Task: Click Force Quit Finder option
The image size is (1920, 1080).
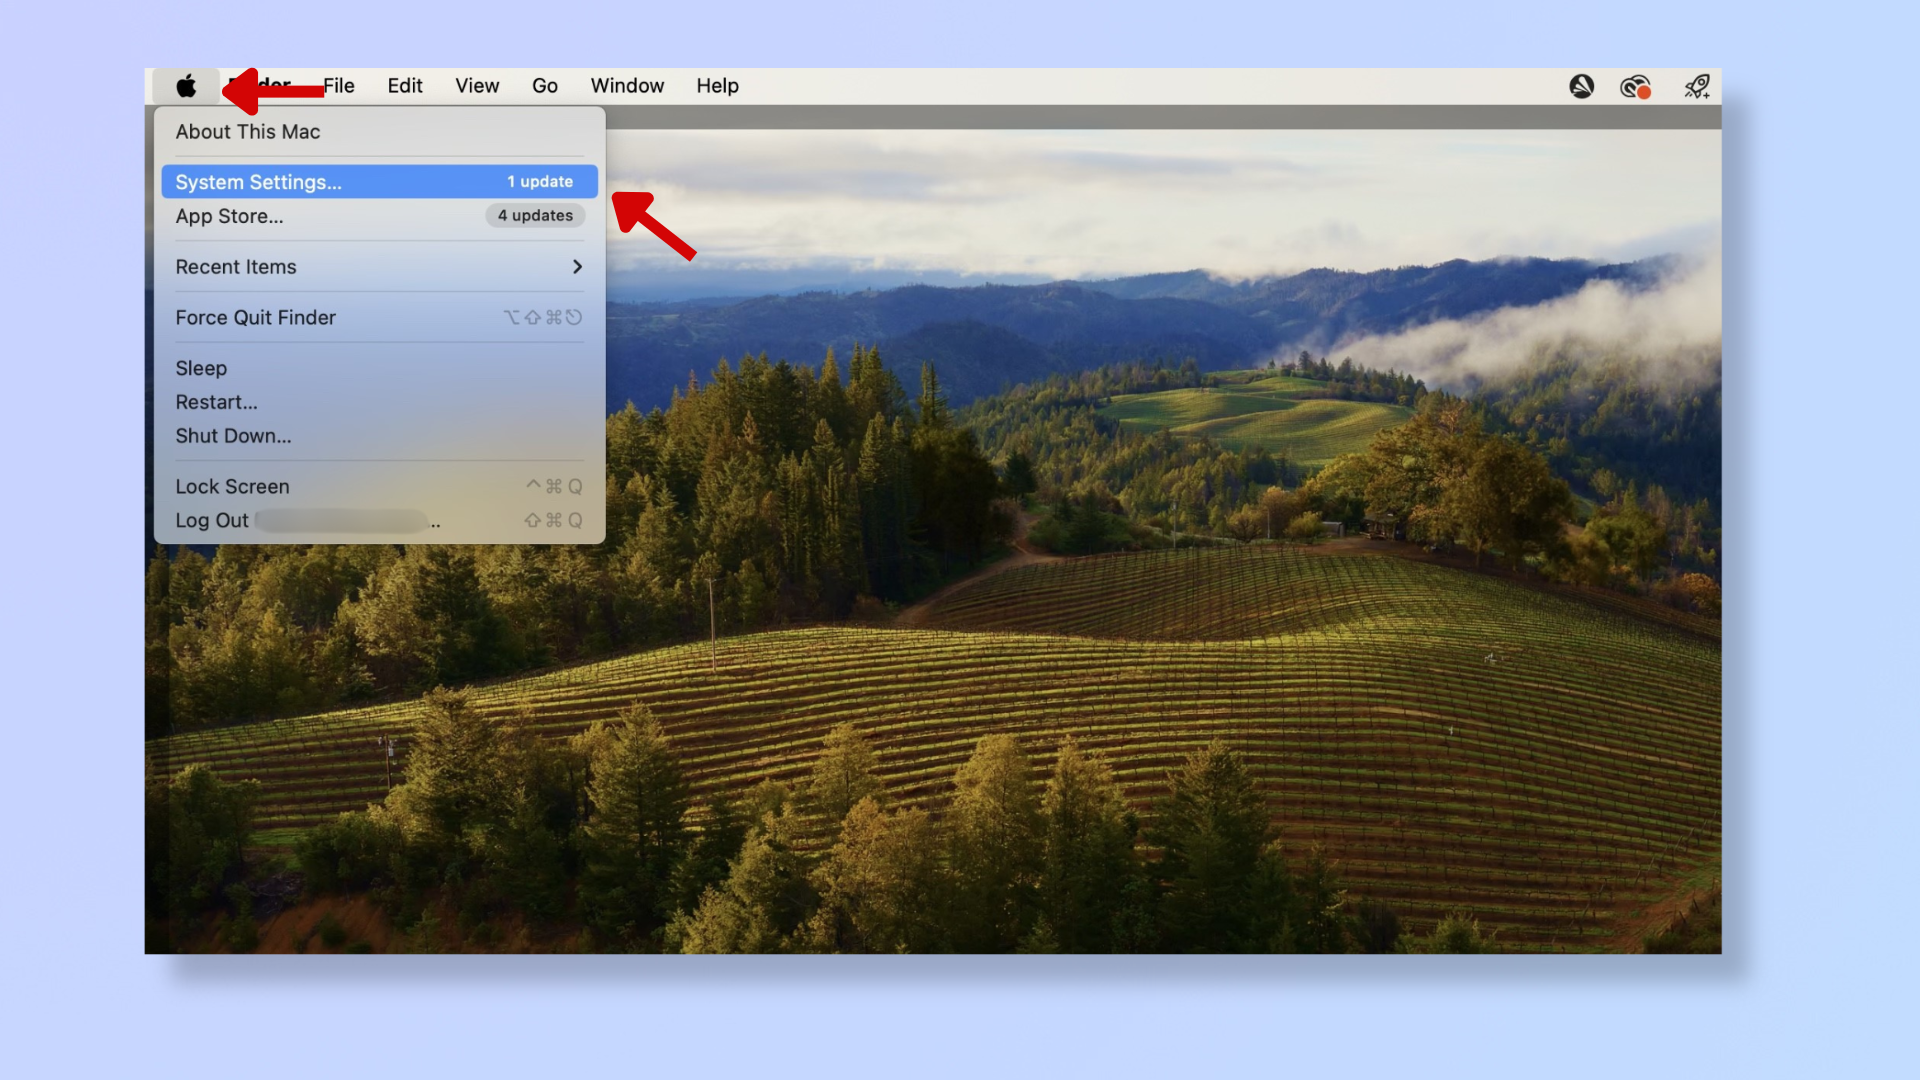Action: click(256, 316)
